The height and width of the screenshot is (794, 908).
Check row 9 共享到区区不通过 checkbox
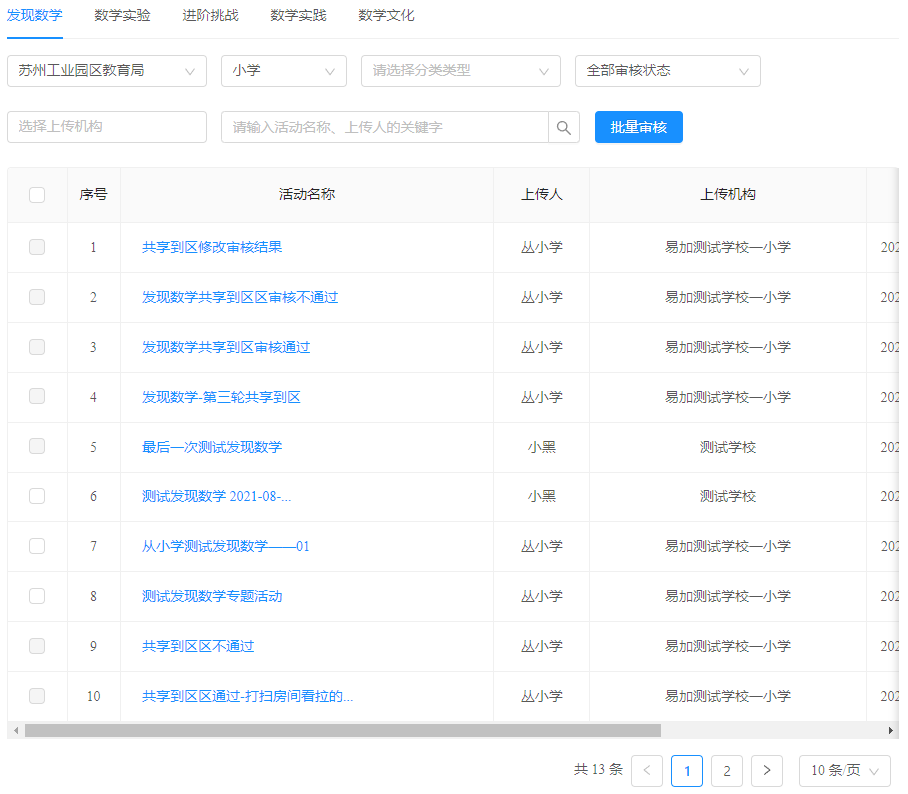[37, 645]
